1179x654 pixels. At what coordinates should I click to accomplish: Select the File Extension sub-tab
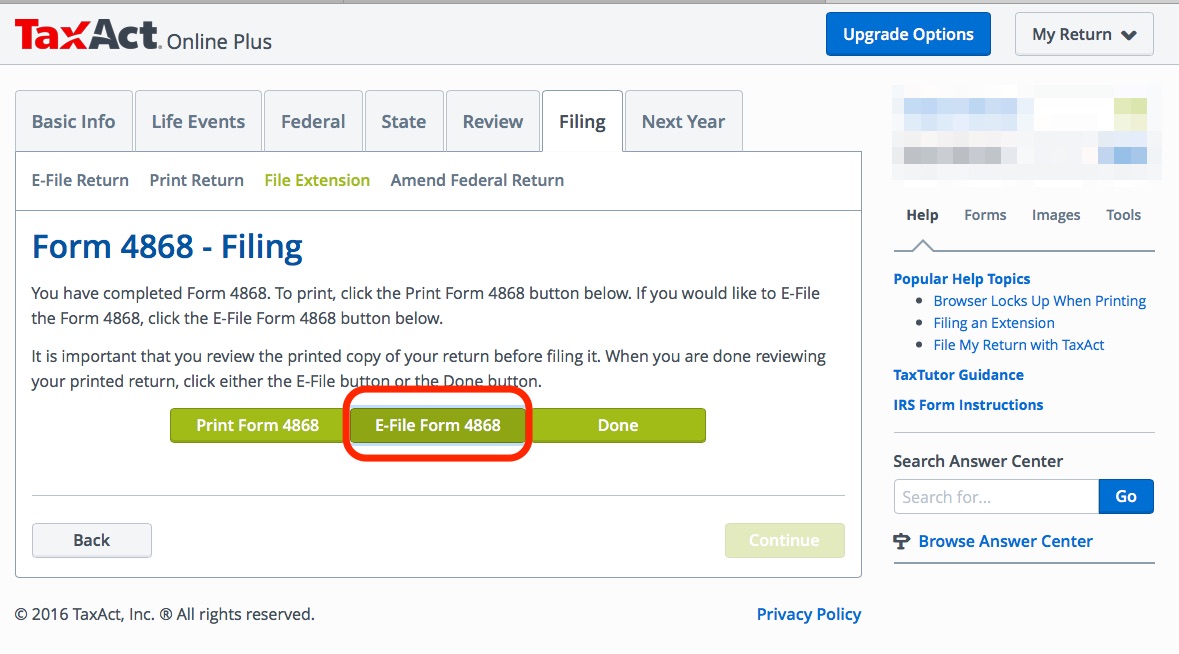click(317, 180)
